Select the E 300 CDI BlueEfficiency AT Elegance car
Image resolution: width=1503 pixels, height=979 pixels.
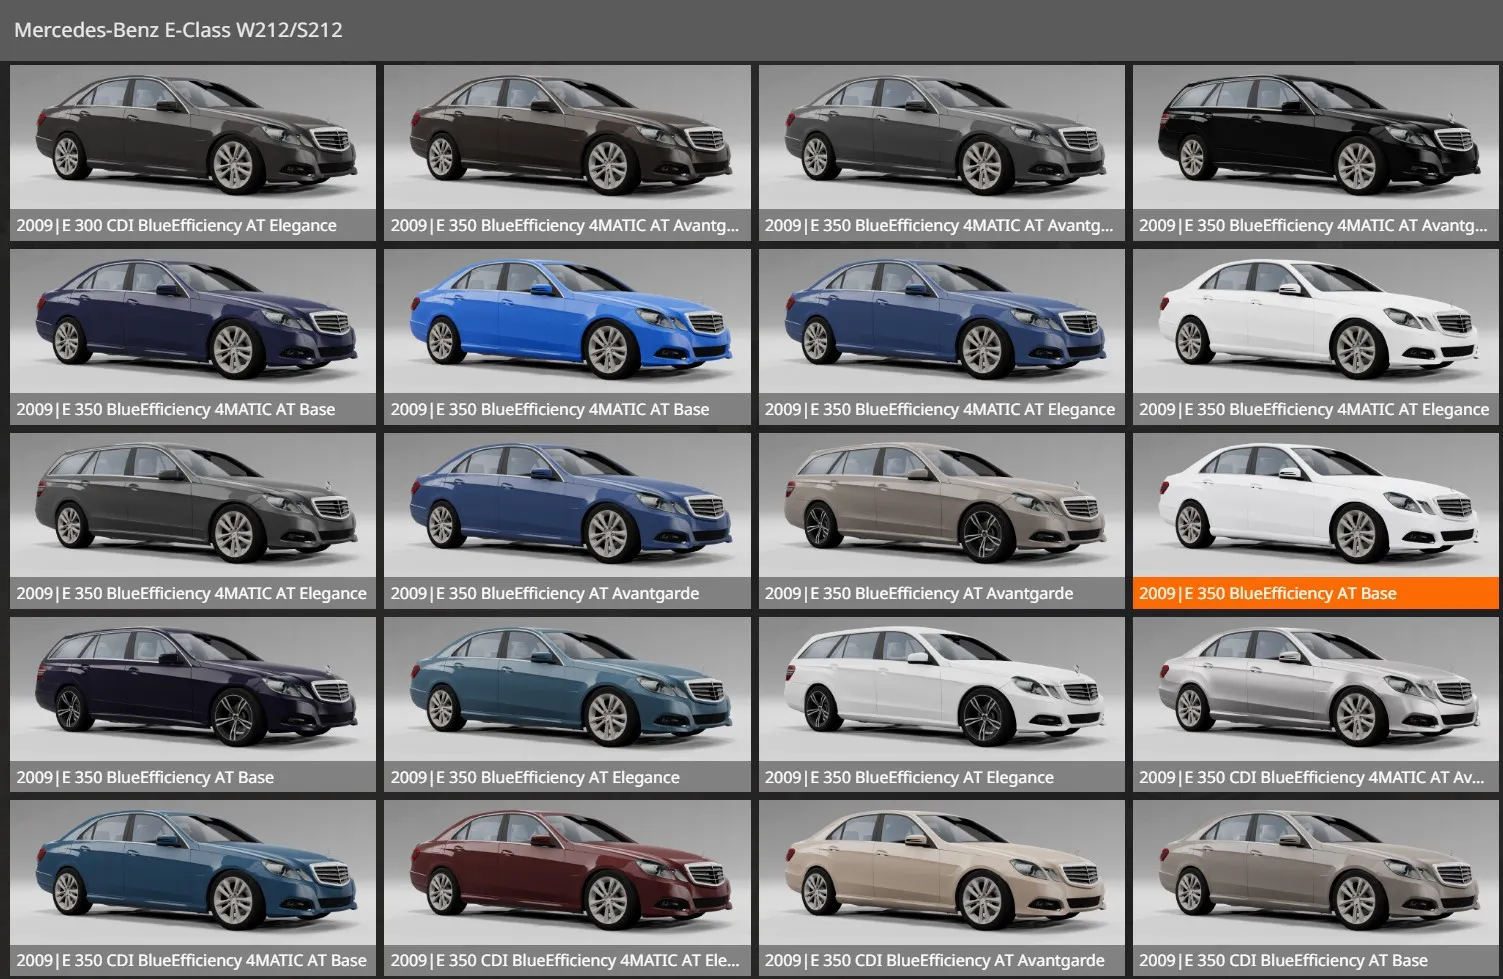click(193, 153)
